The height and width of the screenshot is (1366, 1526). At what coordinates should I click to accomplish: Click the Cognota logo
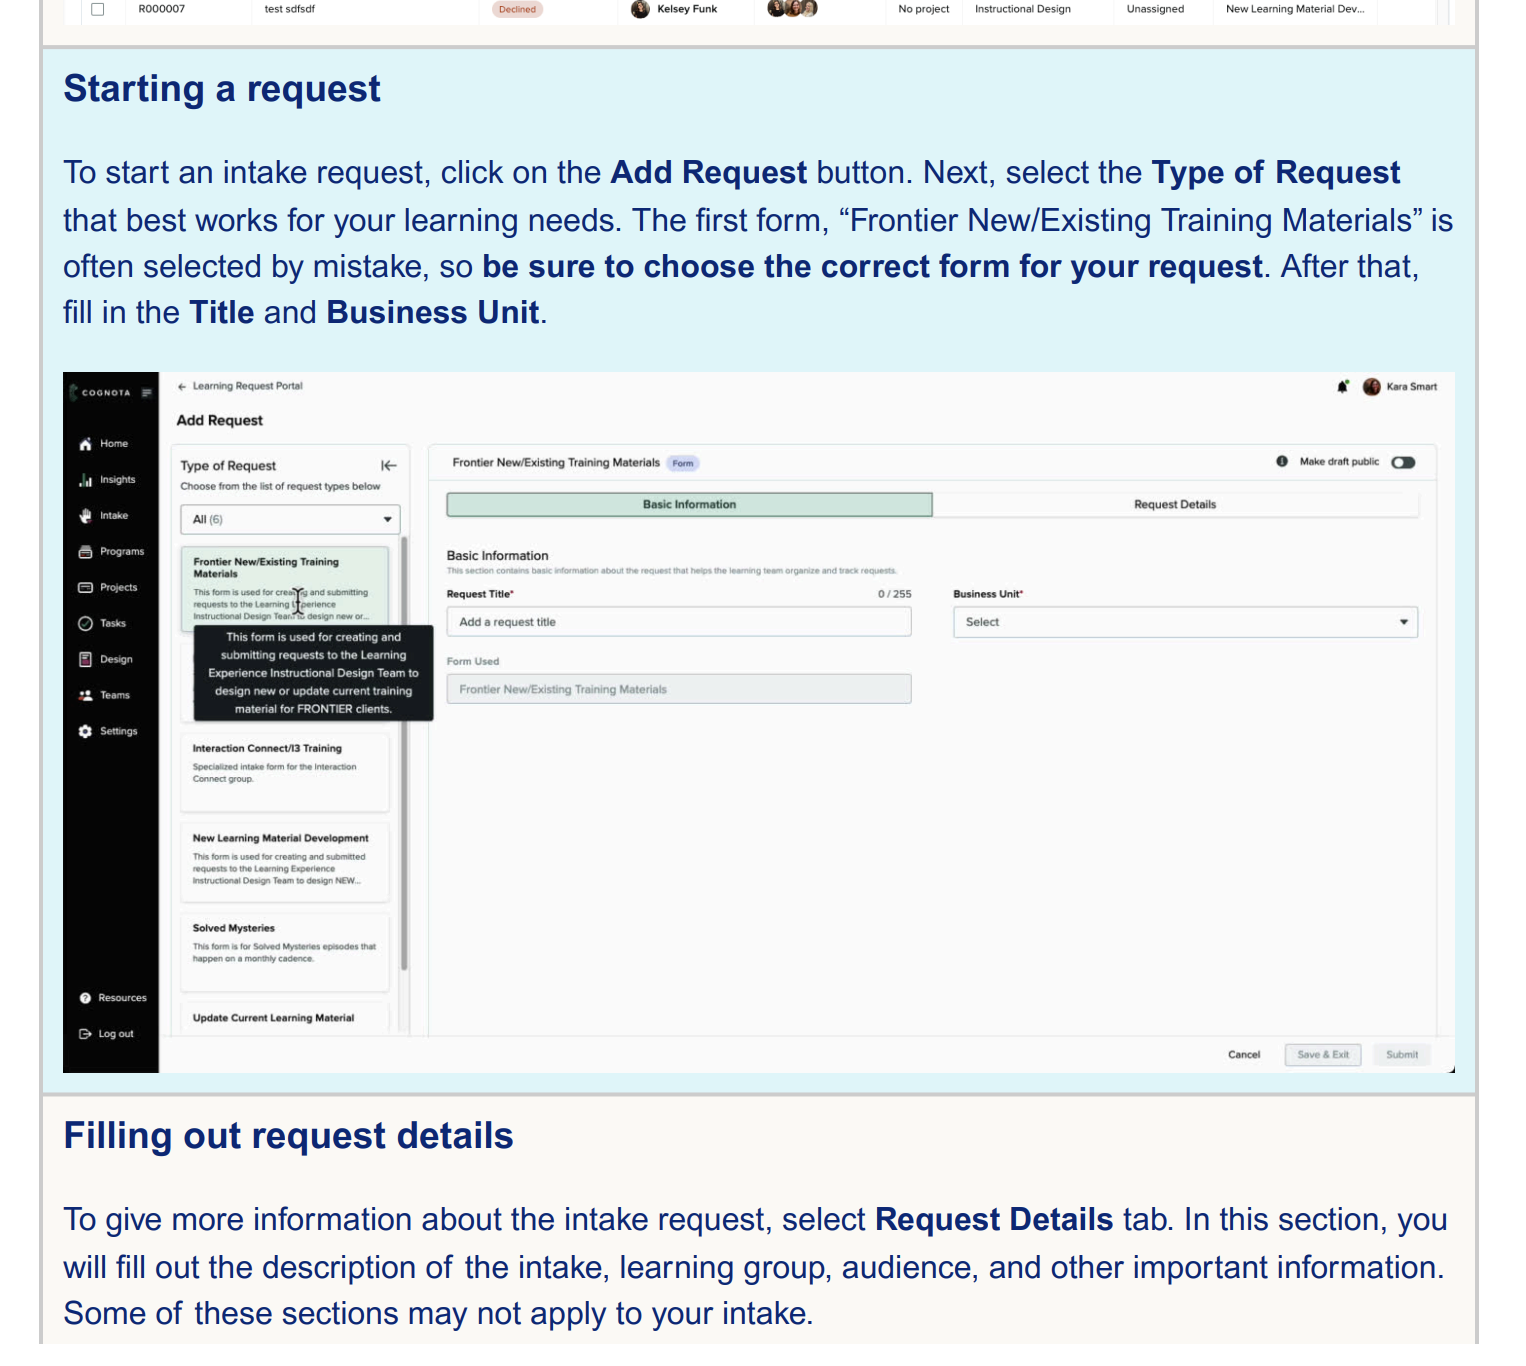pos(100,393)
